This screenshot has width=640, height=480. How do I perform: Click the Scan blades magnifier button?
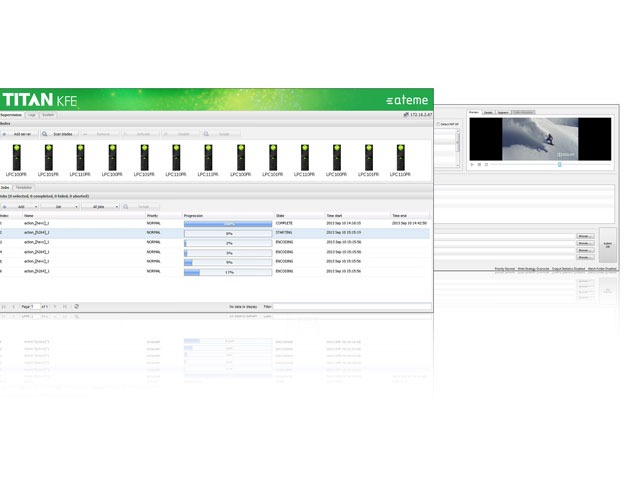pos(59,134)
